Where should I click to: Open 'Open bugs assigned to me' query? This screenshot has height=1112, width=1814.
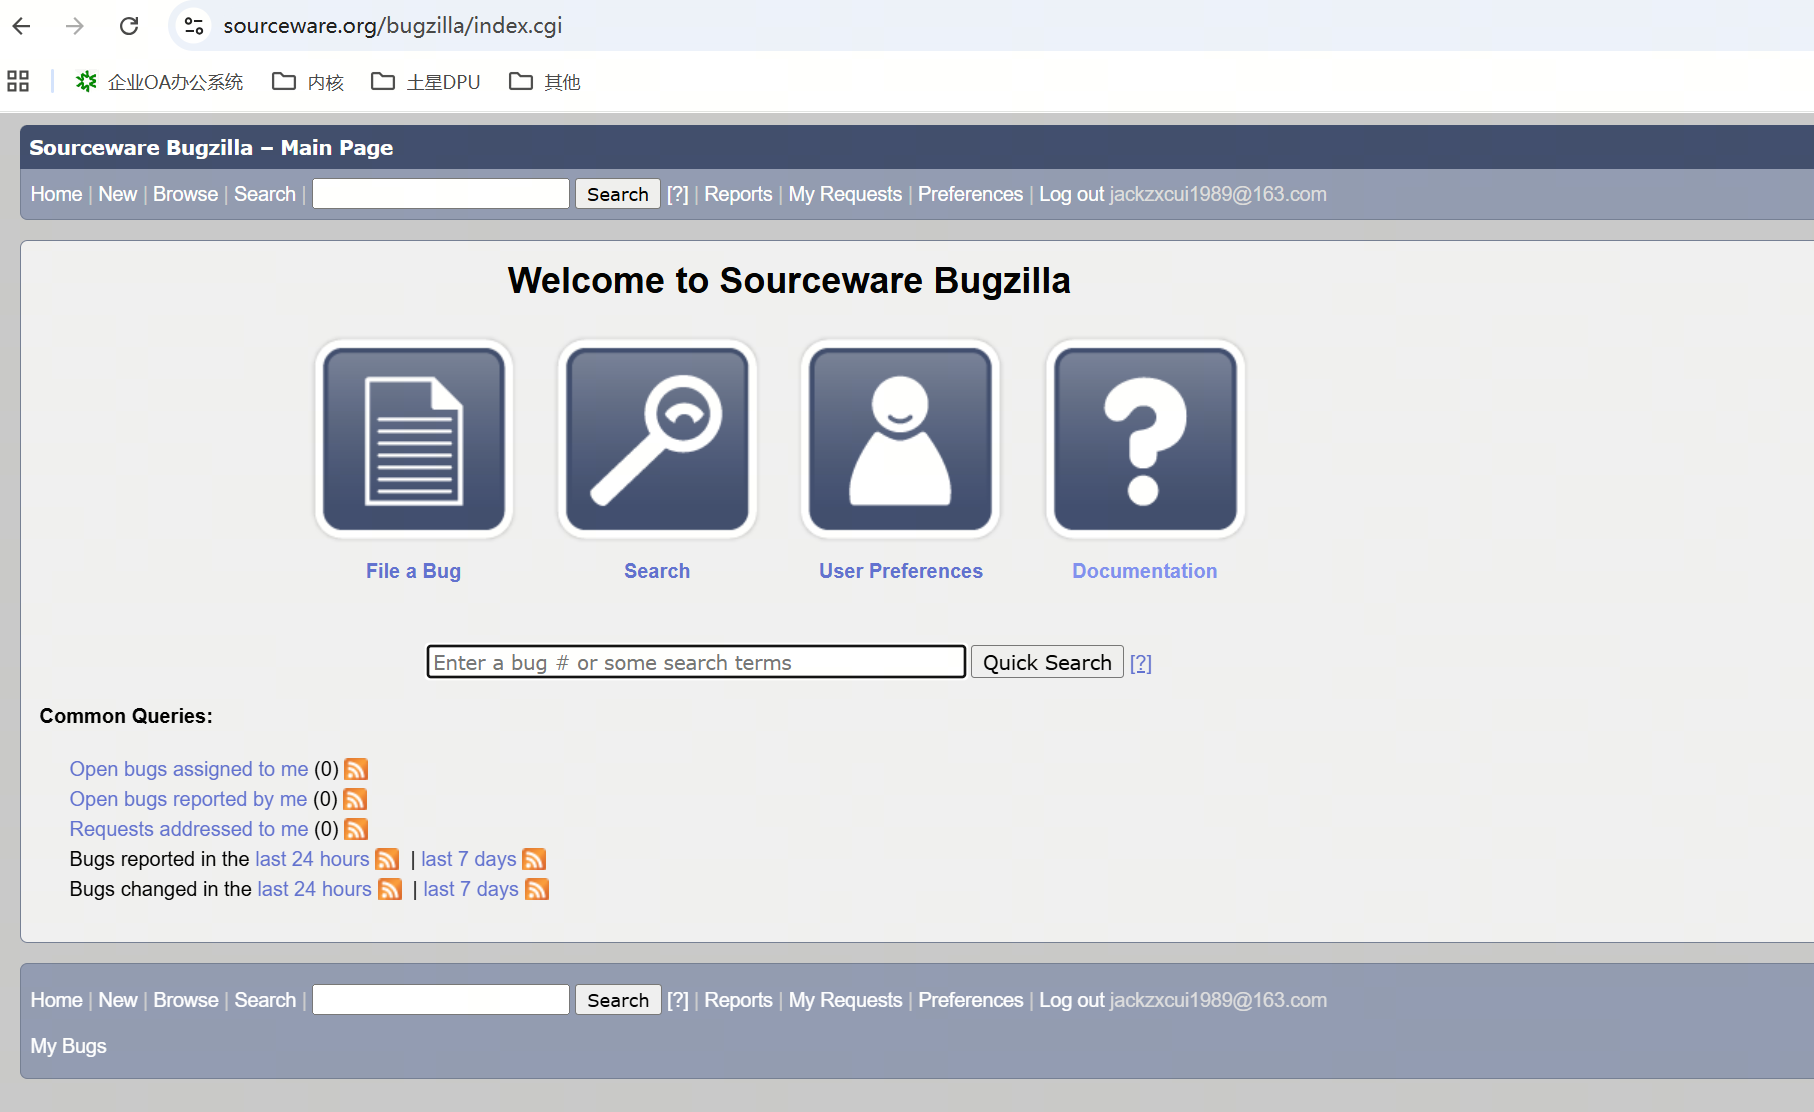pos(189,769)
